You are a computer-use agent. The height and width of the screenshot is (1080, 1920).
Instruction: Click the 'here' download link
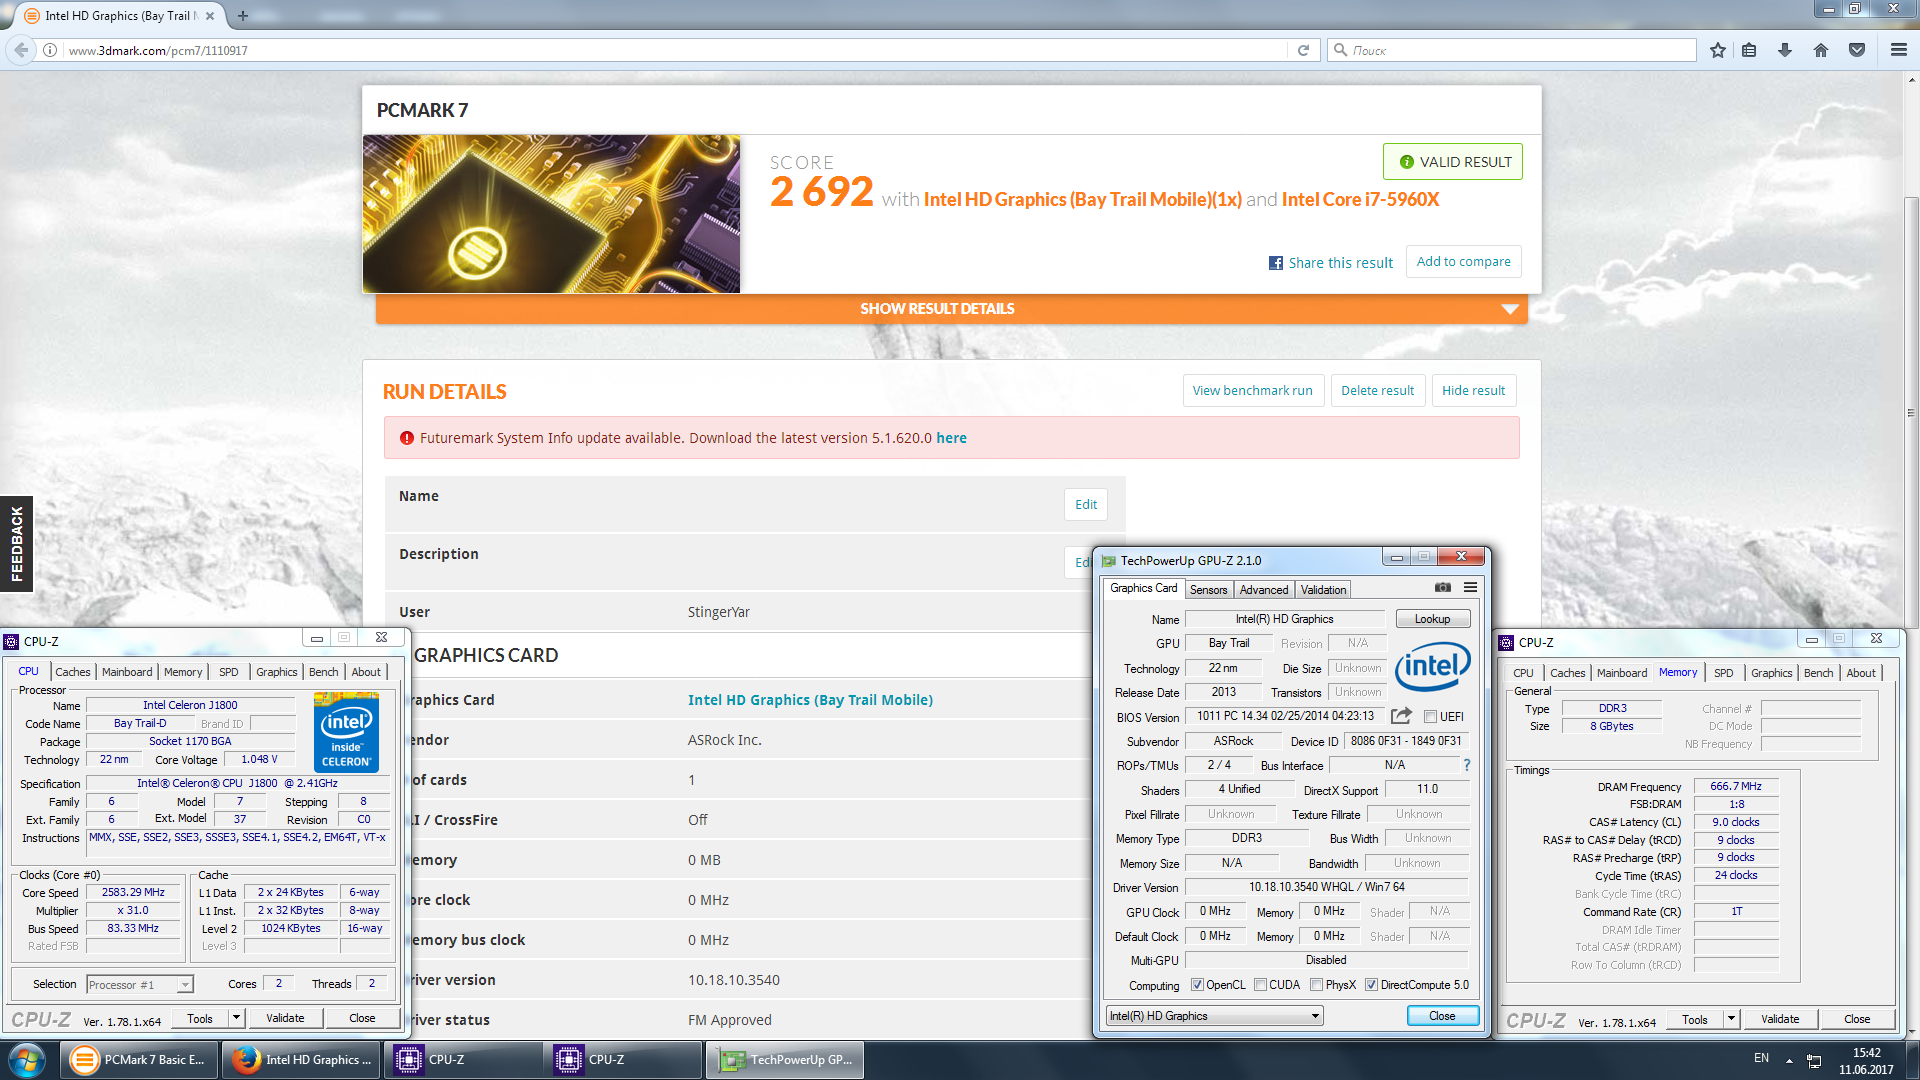click(x=951, y=438)
